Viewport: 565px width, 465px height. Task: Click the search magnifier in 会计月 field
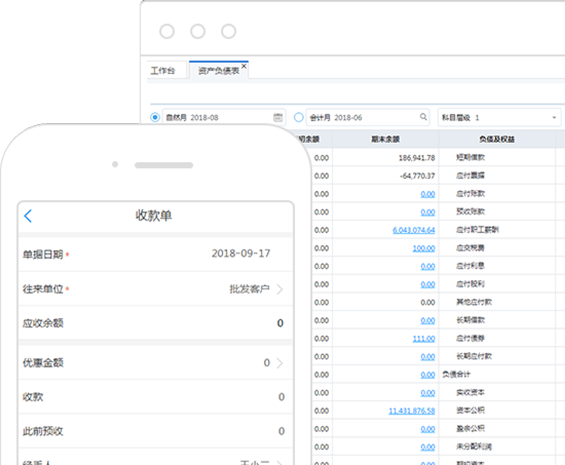[x=423, y=117]
